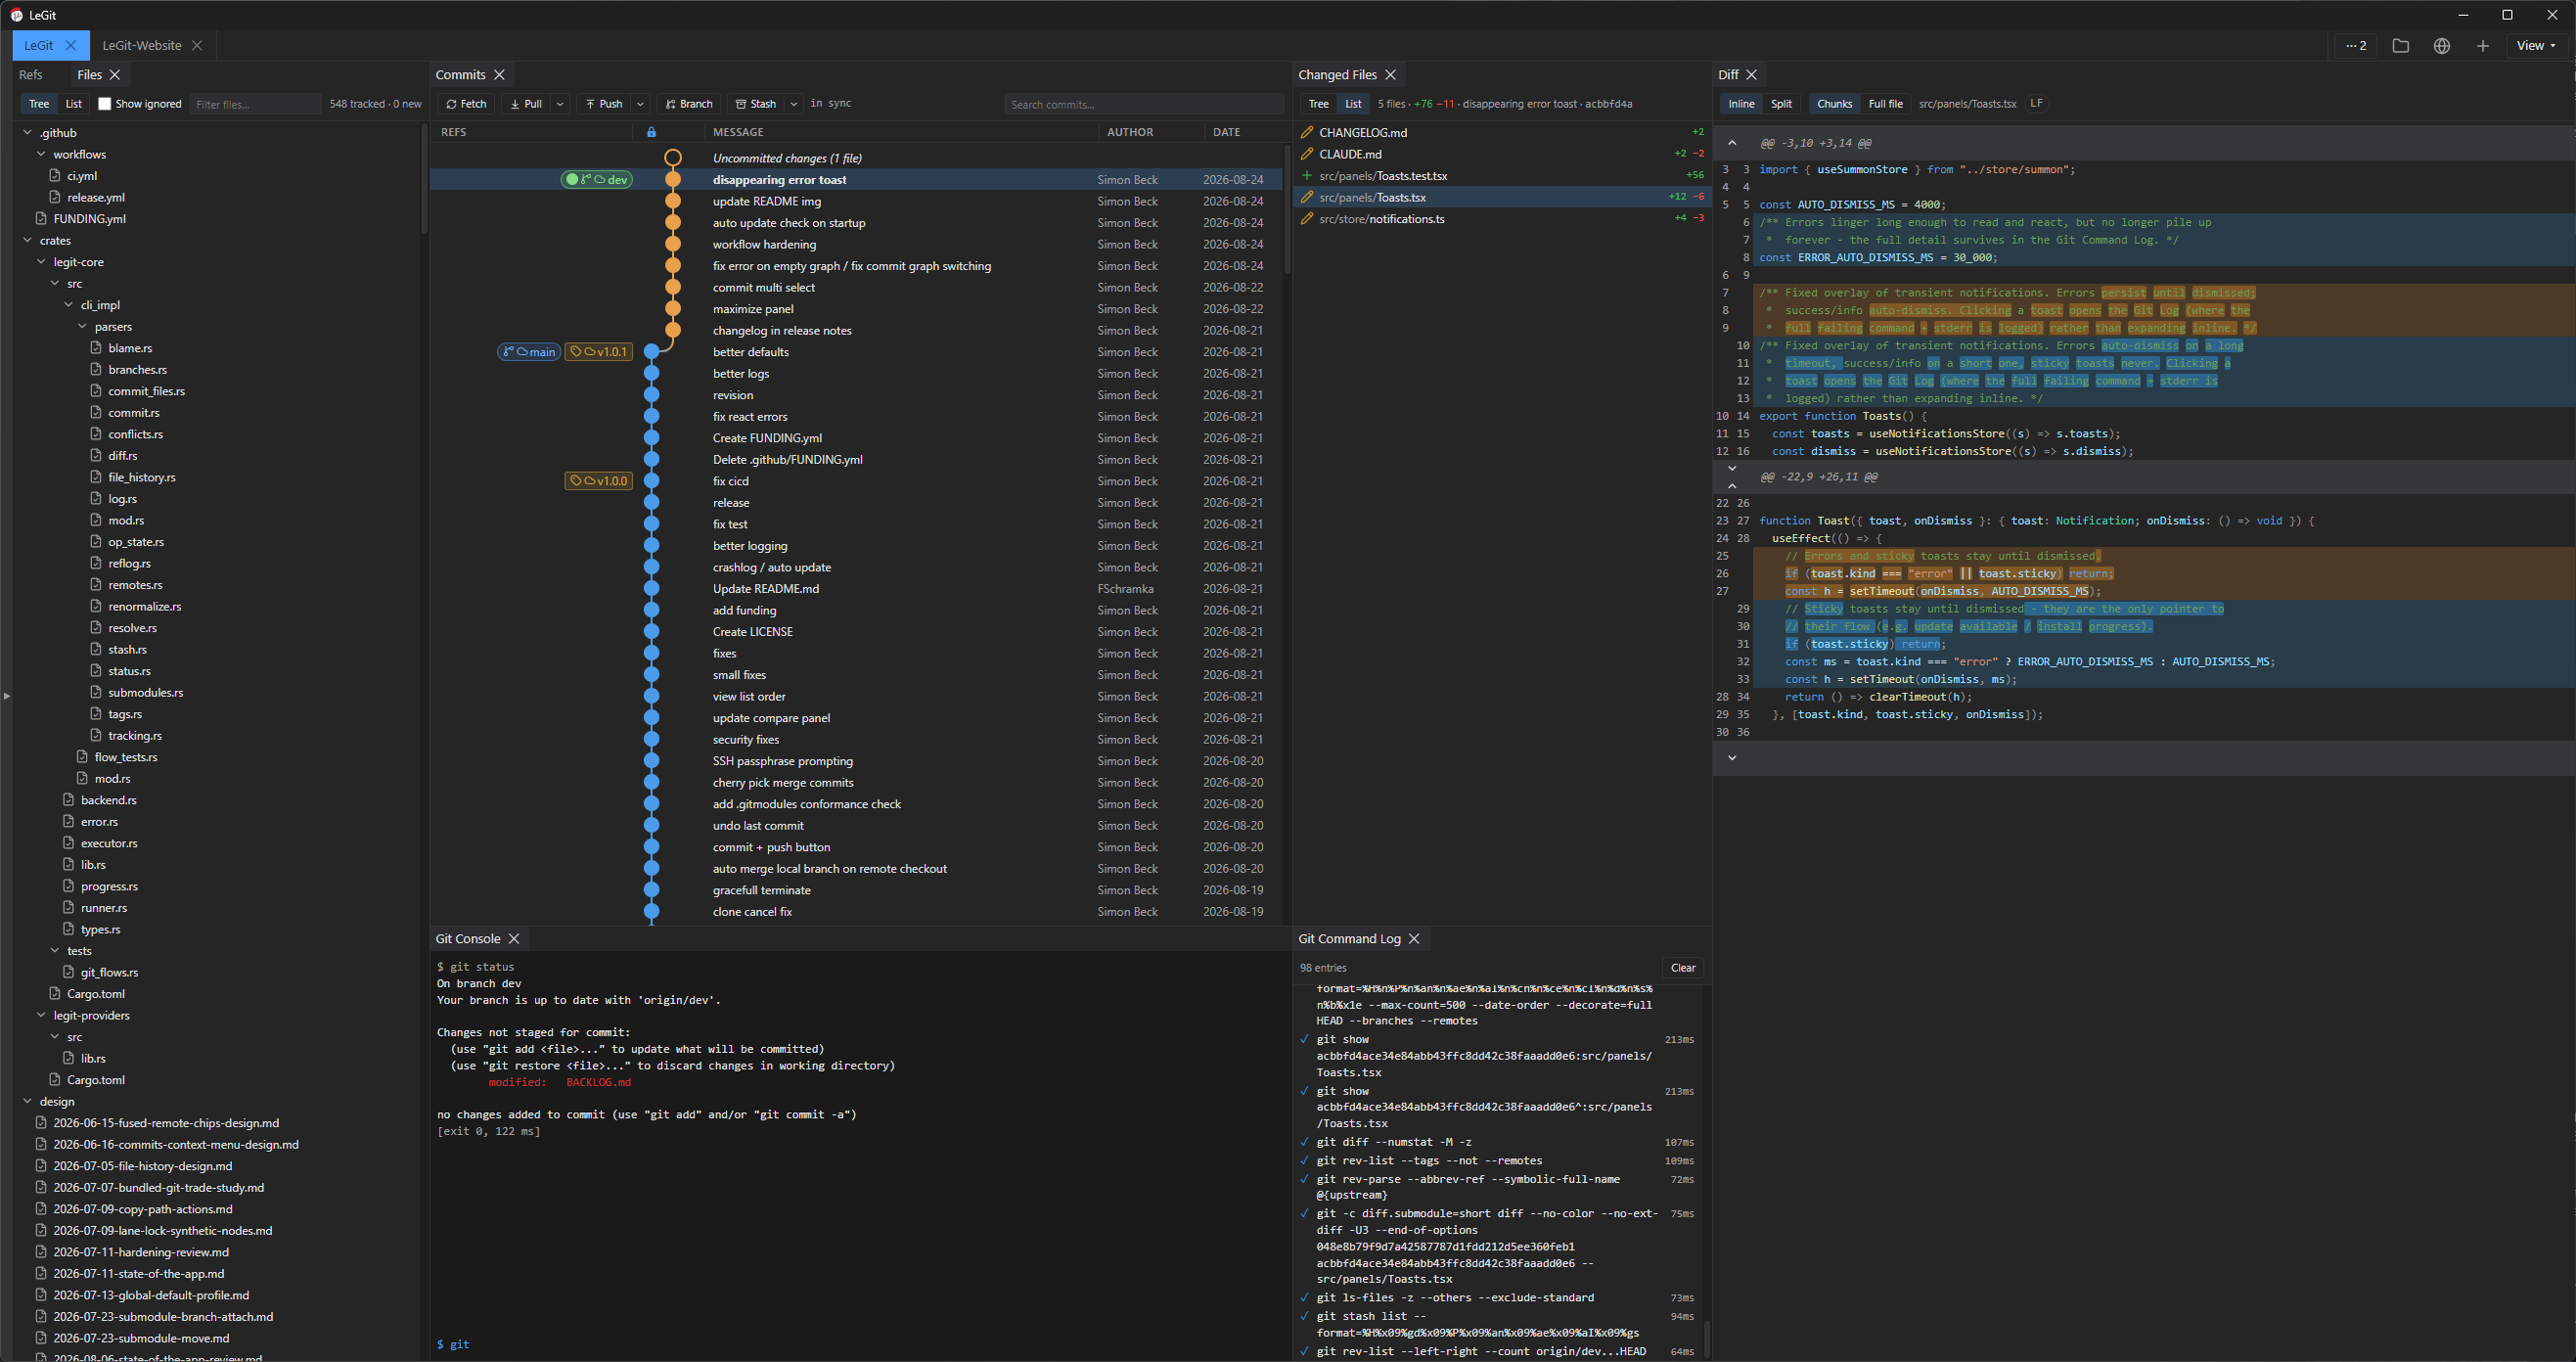Close the Diff panel tab
The height and width of the screenshot is (1362, 2576).
[x=1751, y=75]
